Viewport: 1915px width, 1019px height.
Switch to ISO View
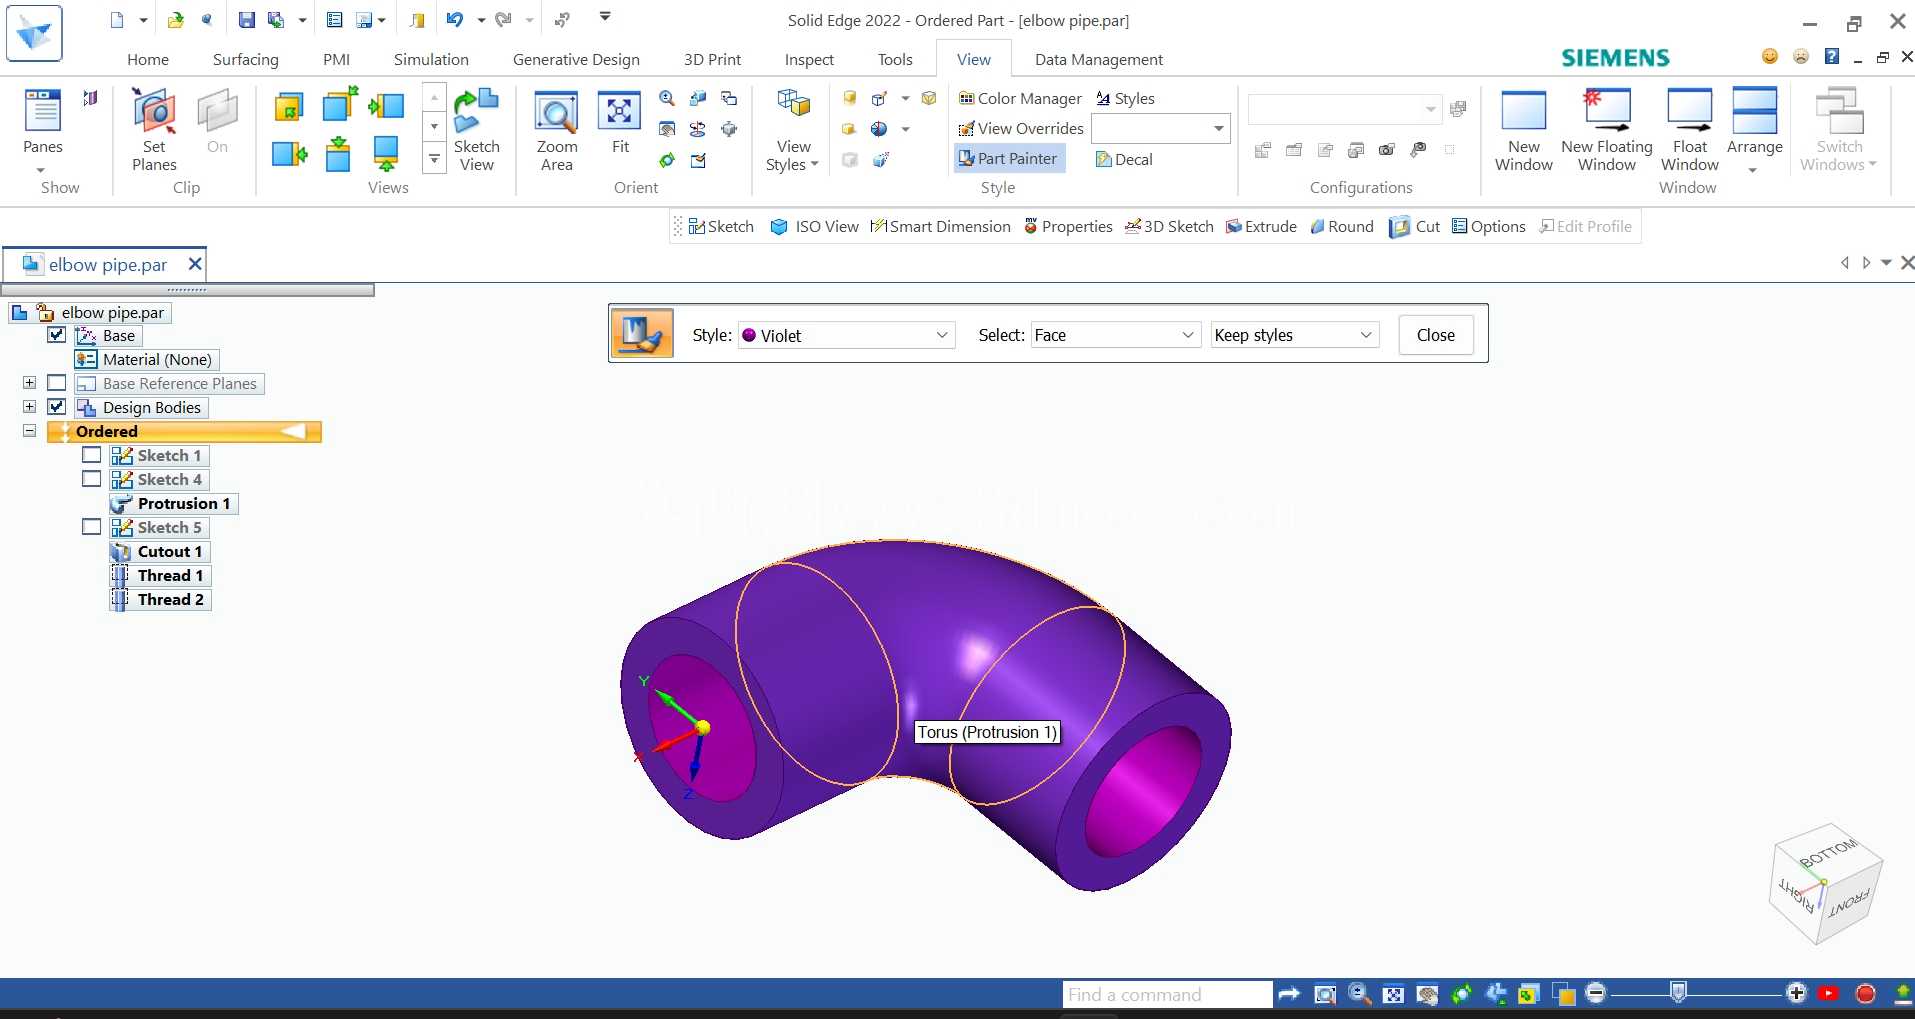click(815, 227)
